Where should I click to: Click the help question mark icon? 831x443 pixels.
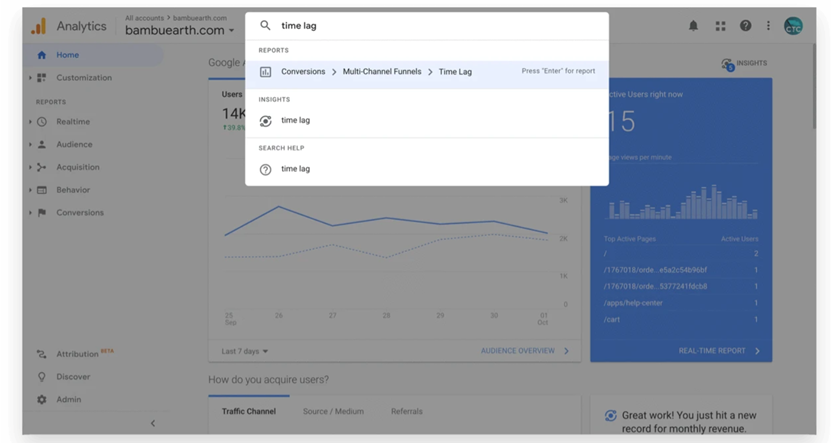coord(745,26)
